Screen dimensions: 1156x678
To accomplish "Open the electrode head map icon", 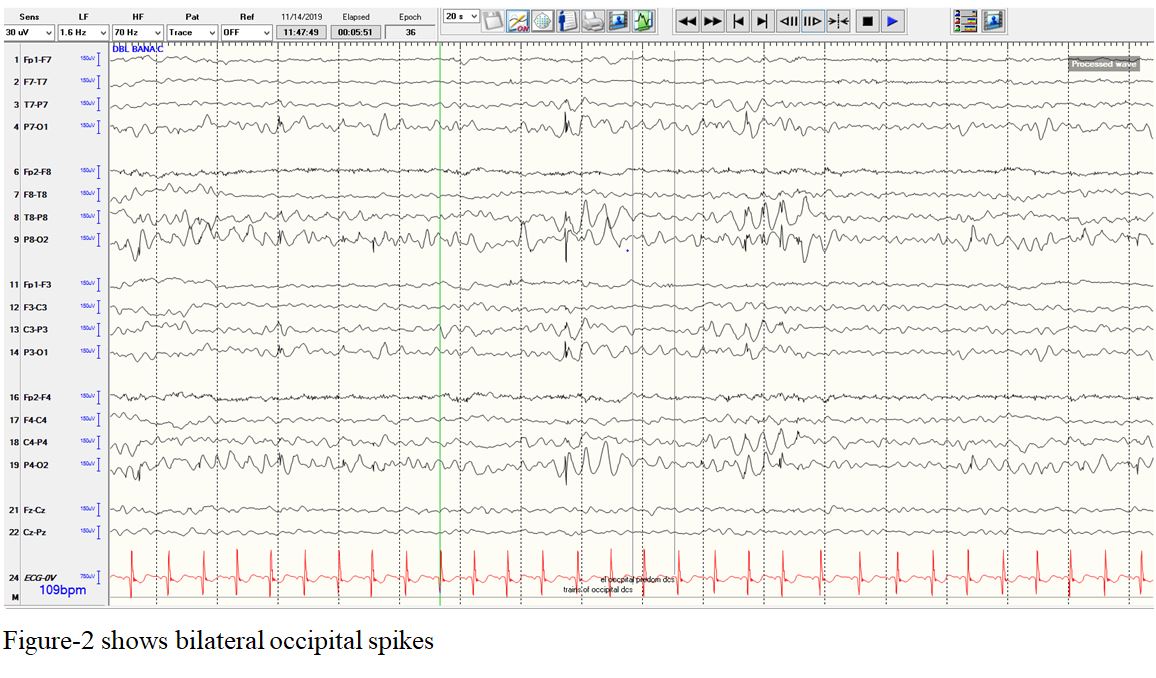I will coord(543,21).
